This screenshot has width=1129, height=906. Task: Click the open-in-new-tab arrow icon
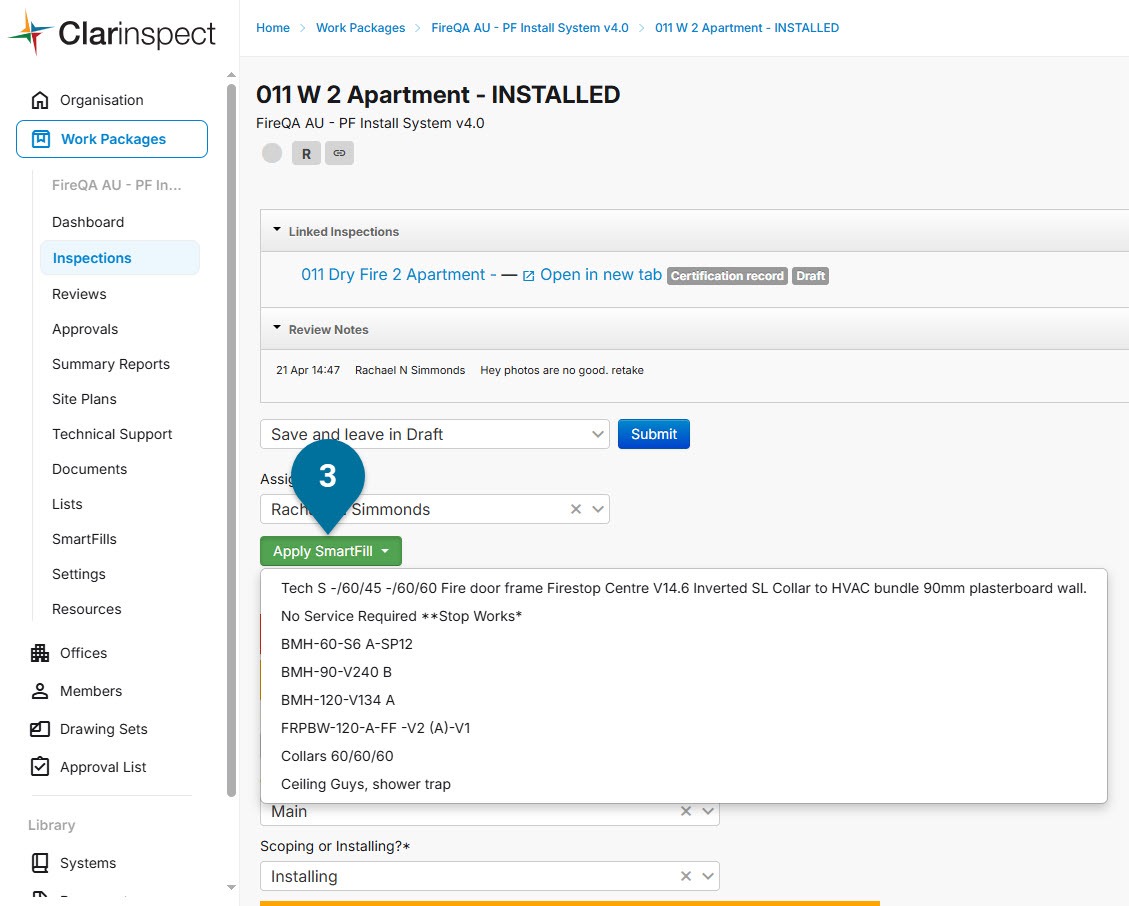tap(528, 276)
